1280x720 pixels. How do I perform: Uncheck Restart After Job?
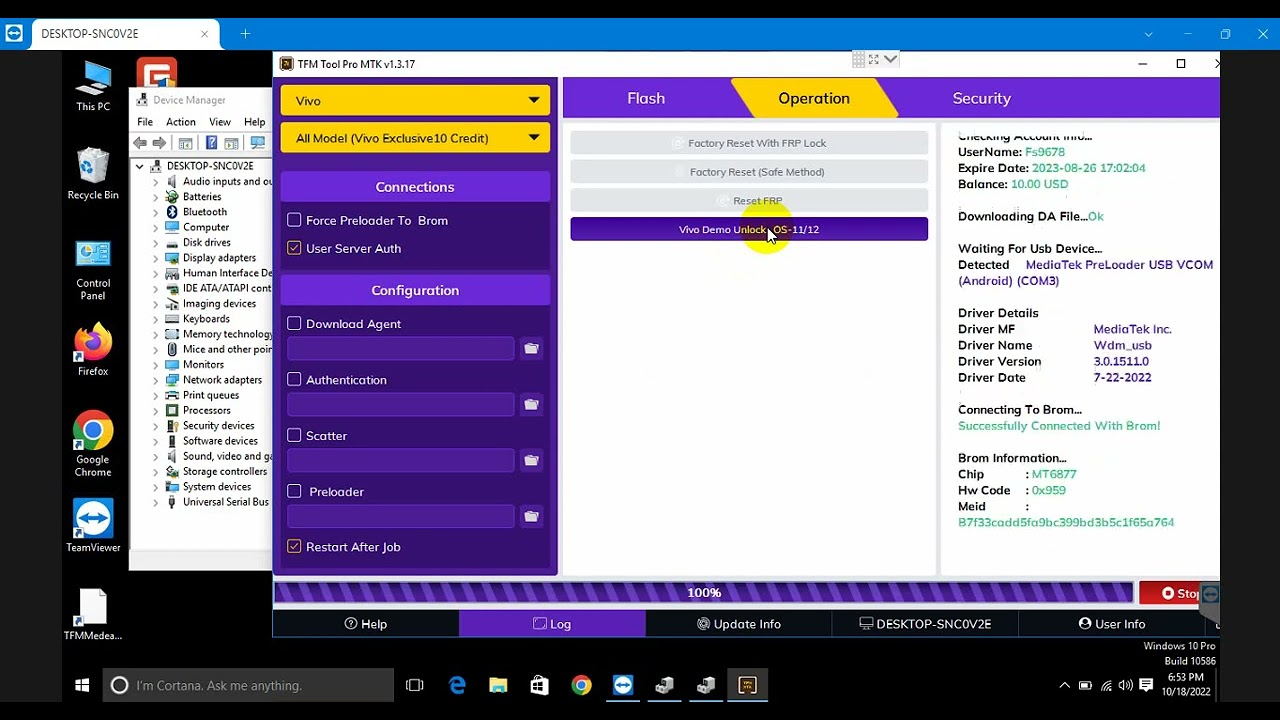pyautogui.click(x=294, y=546)
